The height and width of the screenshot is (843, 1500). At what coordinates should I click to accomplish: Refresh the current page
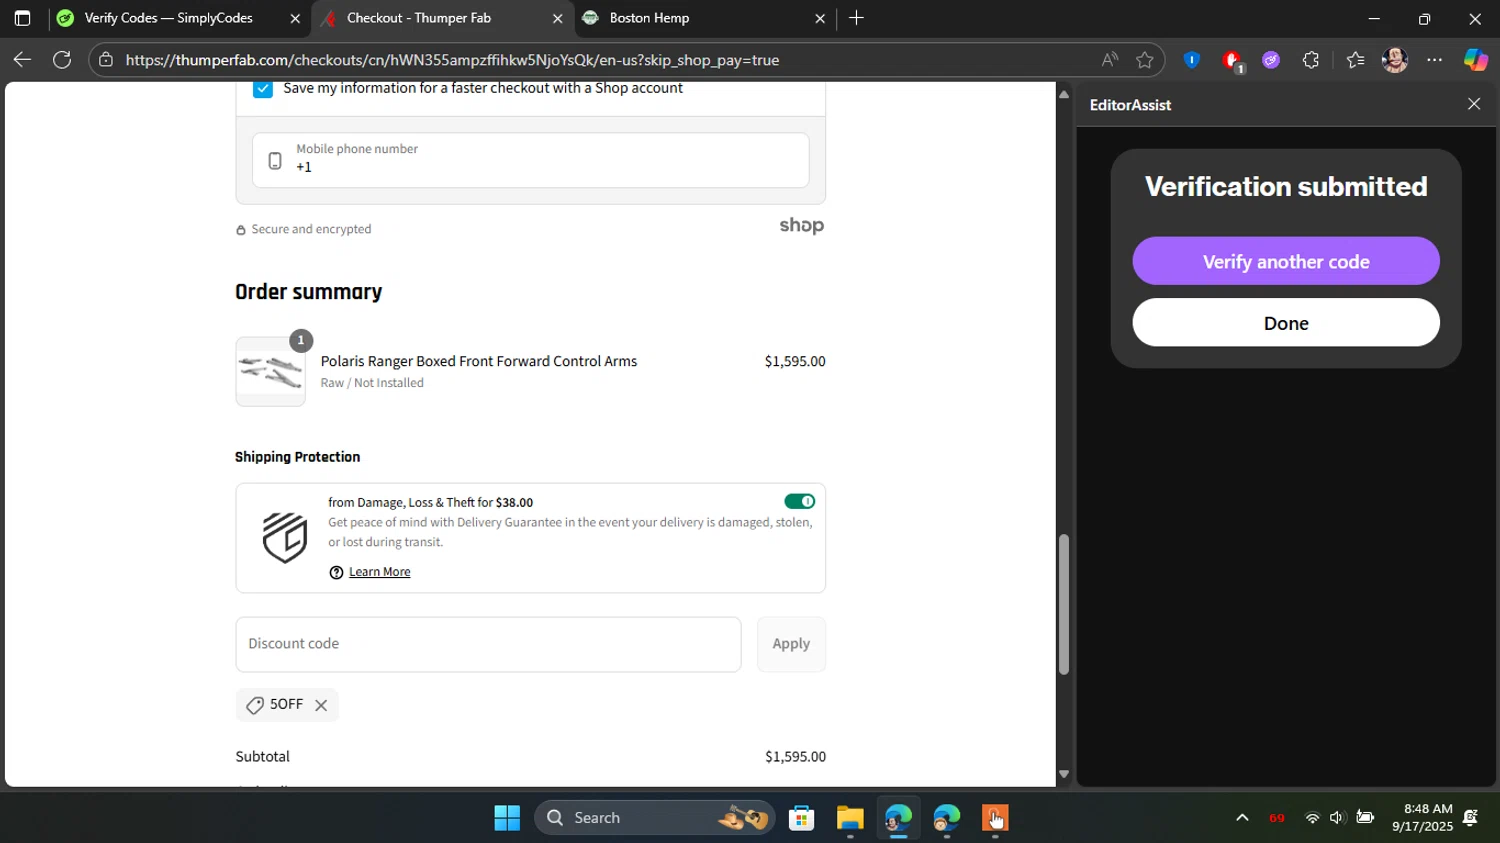point(62,60)
